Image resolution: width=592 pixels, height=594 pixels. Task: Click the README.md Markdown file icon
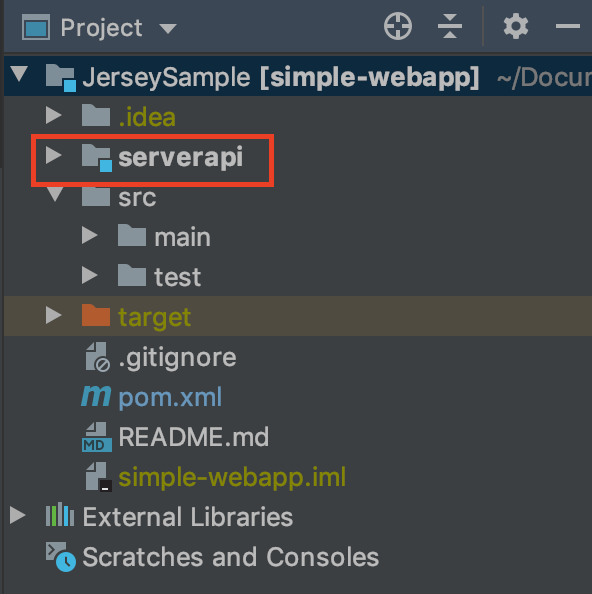97,437
